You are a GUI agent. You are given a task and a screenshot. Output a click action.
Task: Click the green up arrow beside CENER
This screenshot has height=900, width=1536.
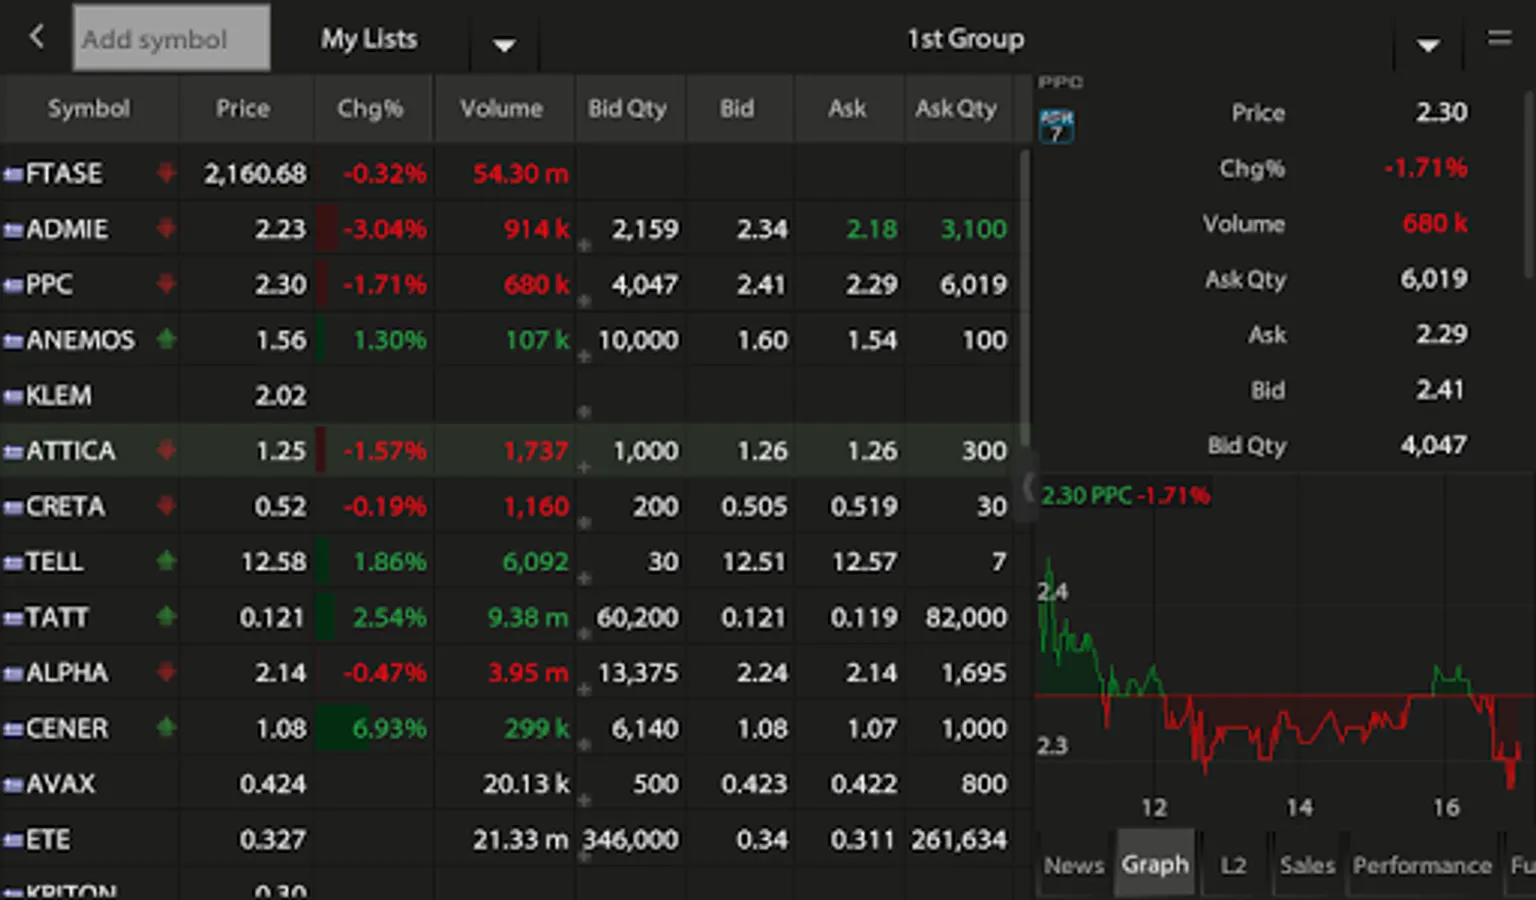click(x=166, y=728)
